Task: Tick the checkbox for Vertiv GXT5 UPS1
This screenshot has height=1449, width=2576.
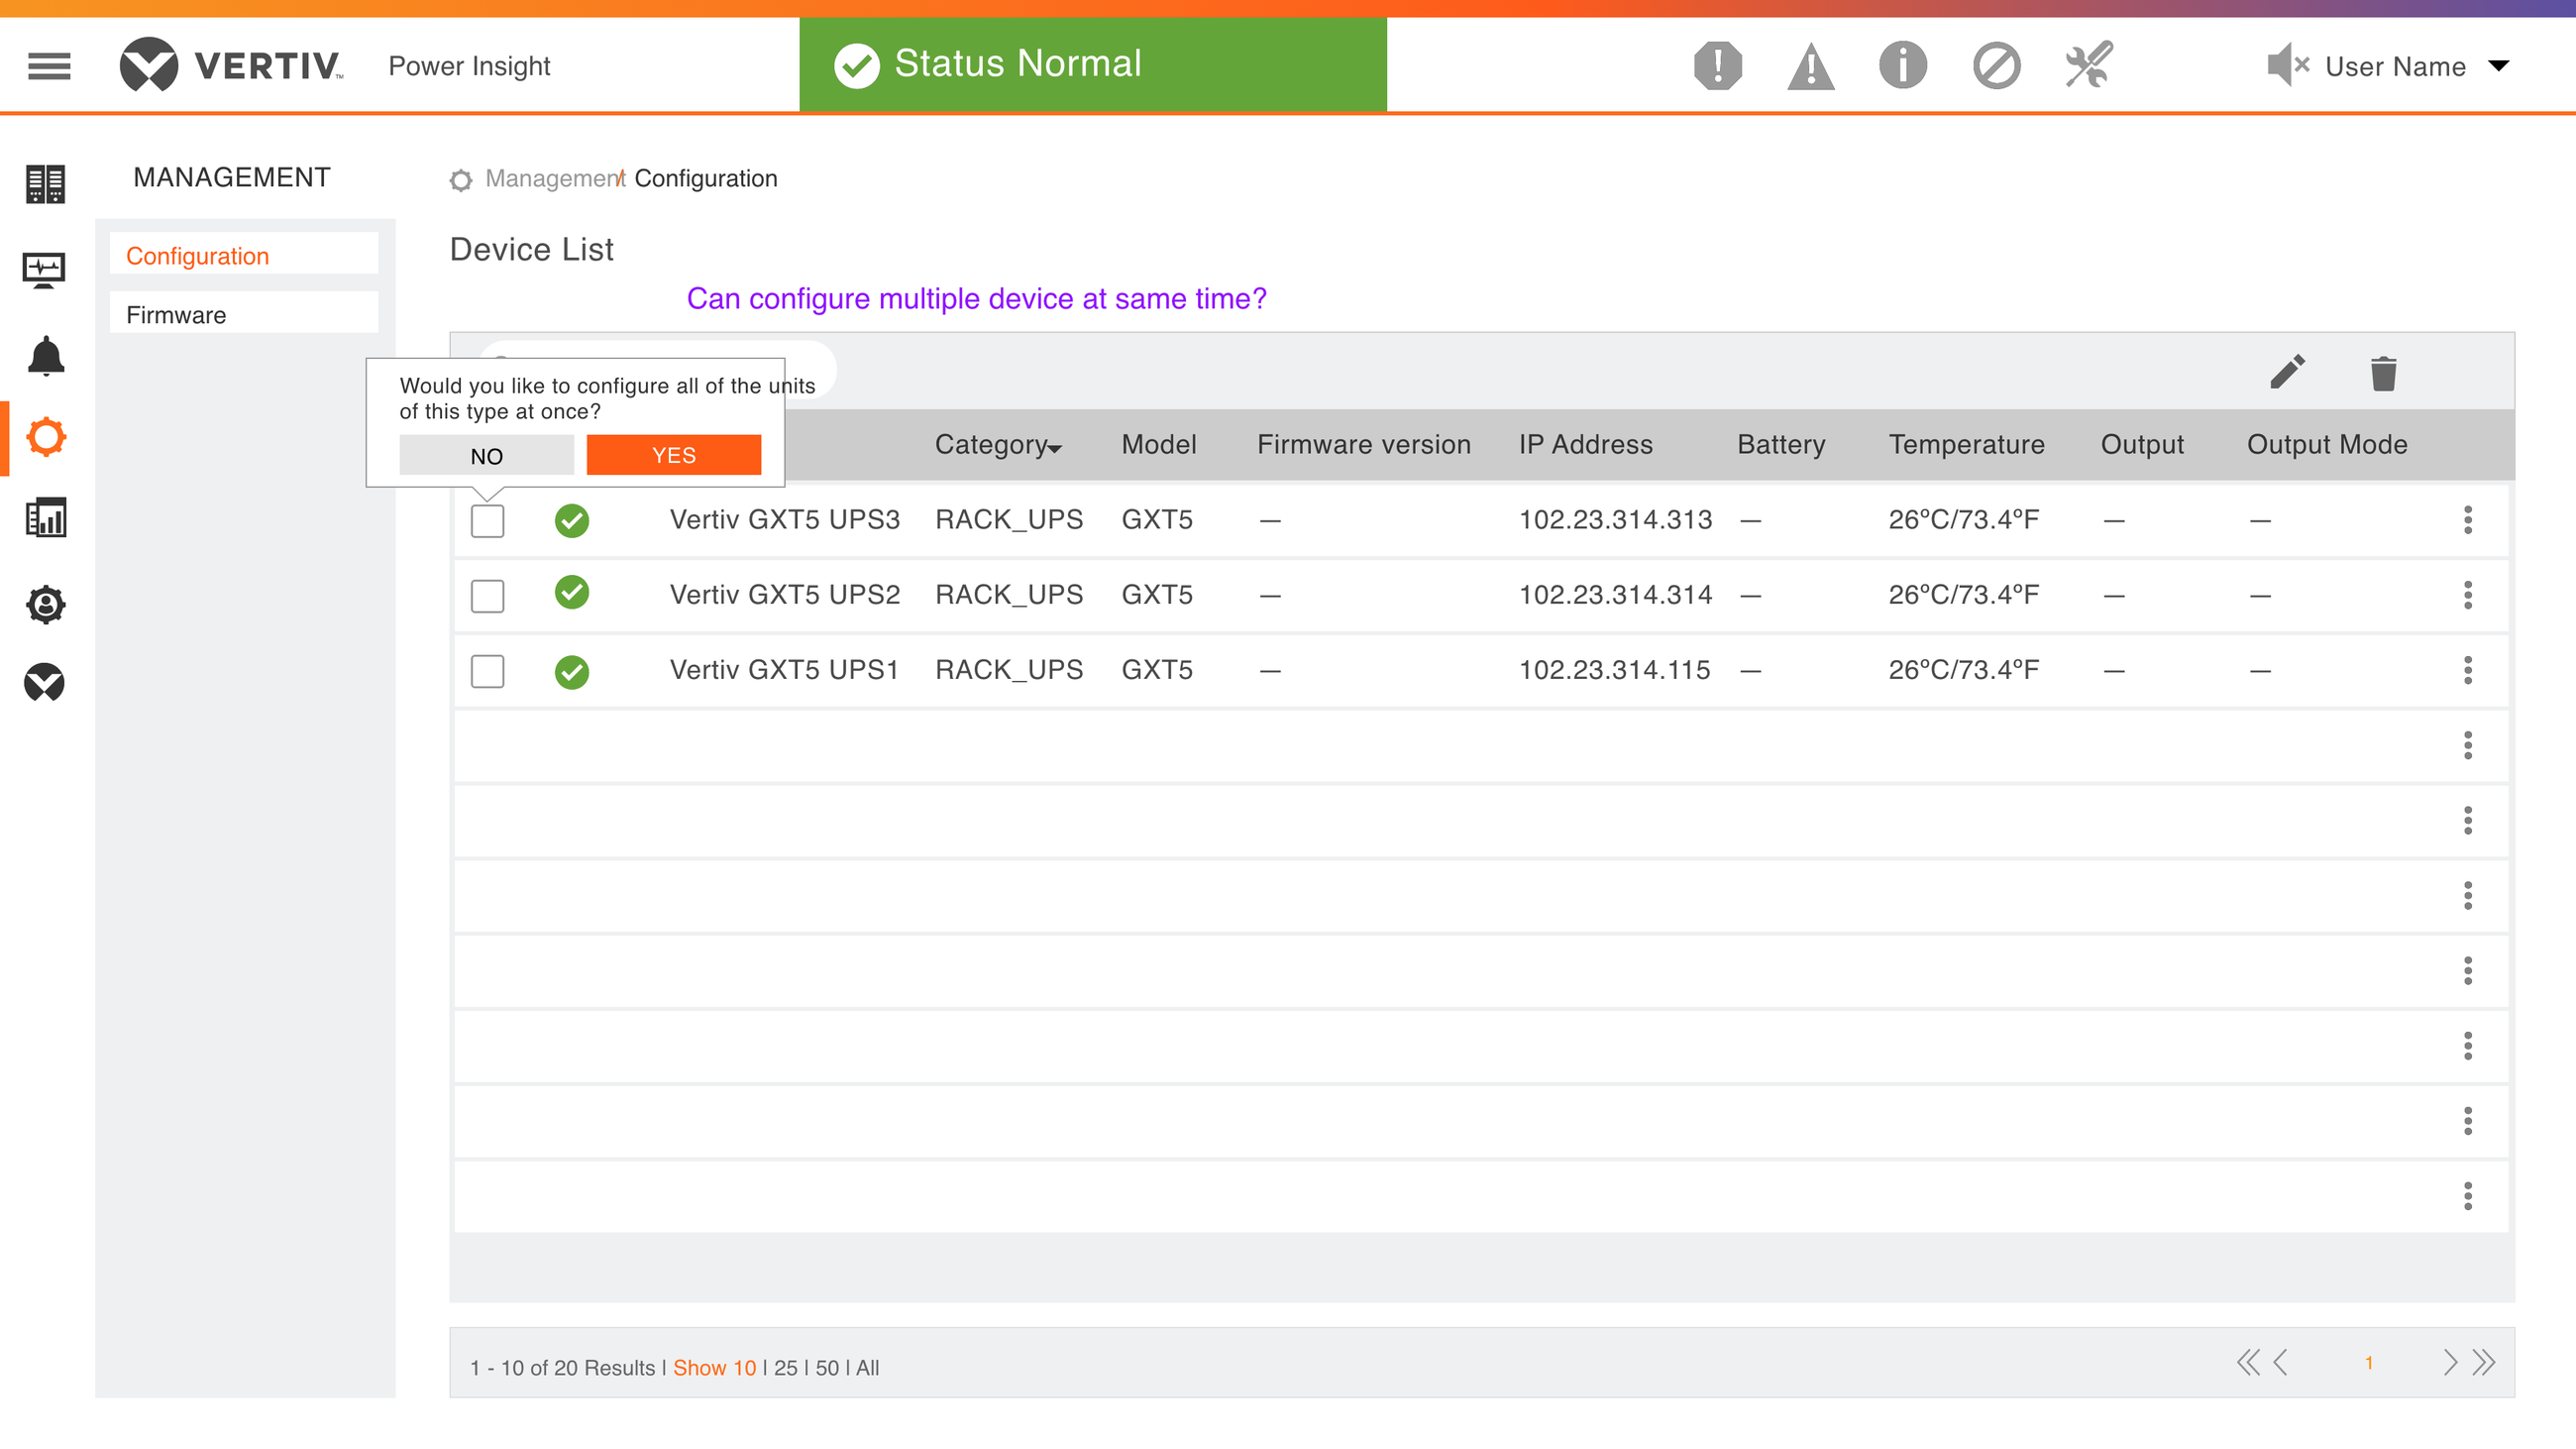Action: pos(488,671)
